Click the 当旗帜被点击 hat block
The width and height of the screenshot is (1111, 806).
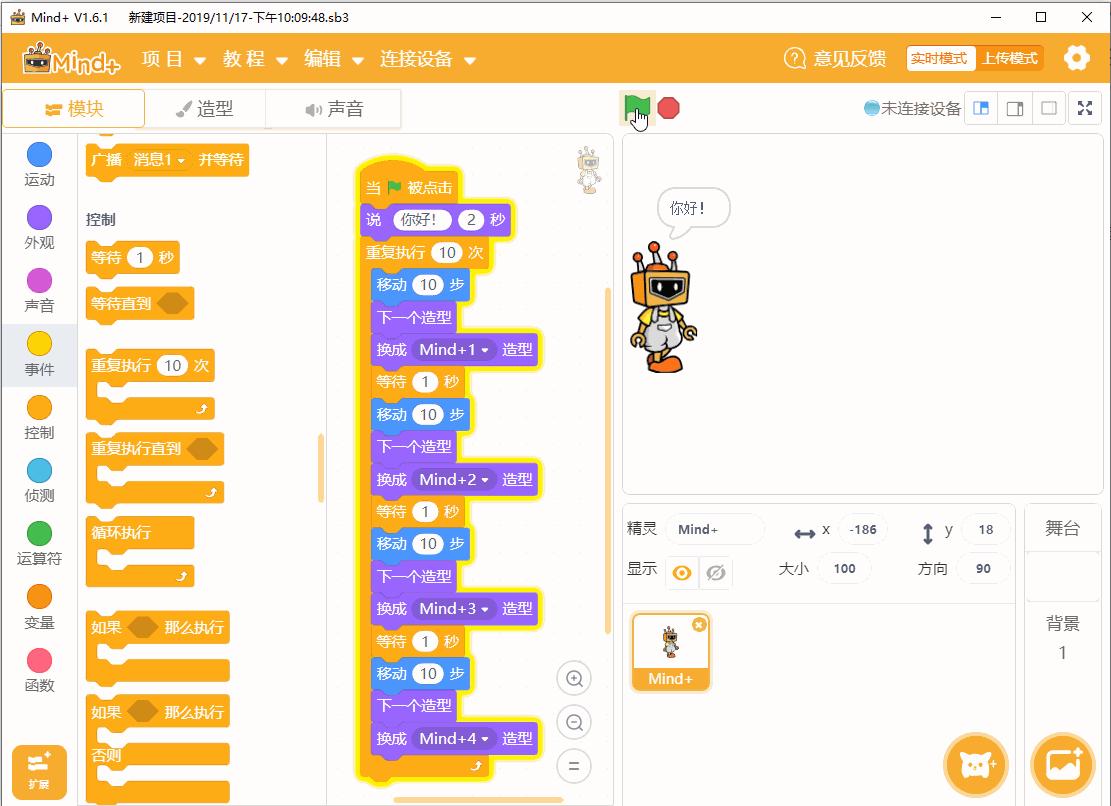coord(410,183)
